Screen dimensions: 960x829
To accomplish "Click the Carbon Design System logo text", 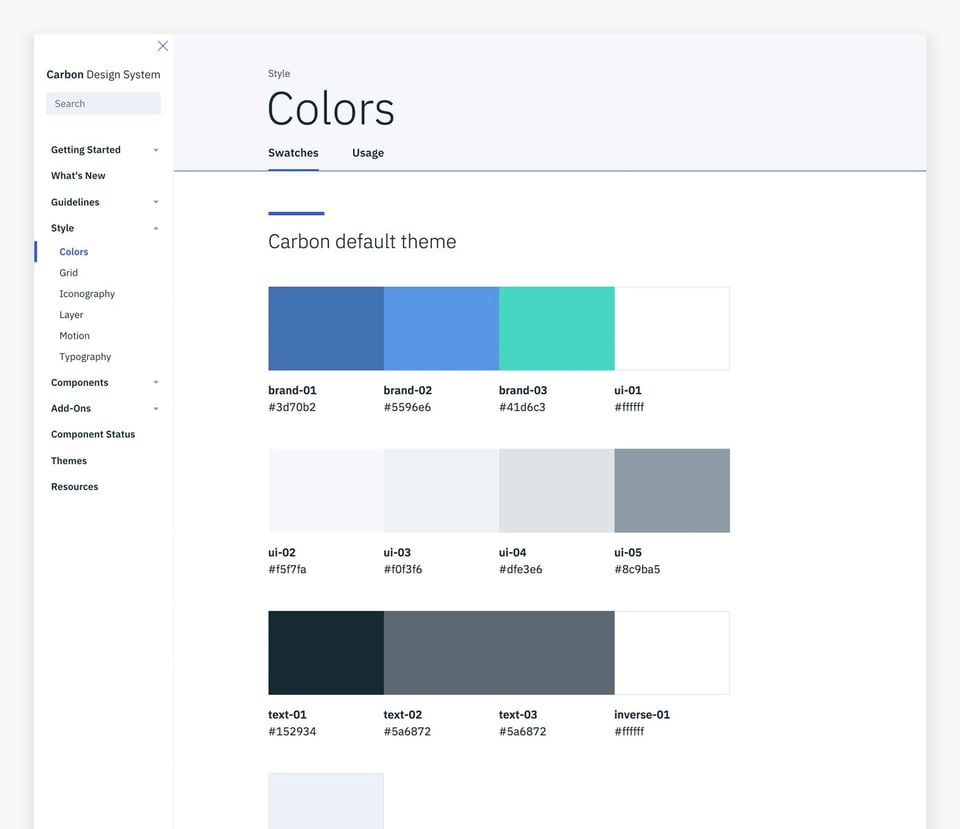I will [103, 74].
